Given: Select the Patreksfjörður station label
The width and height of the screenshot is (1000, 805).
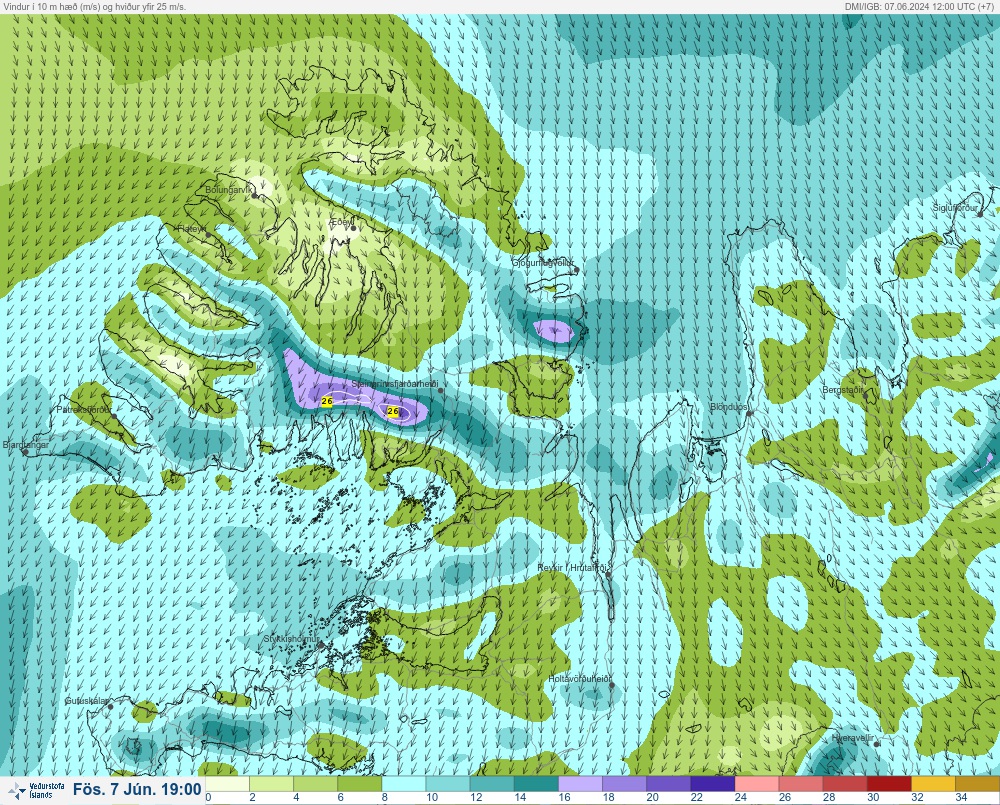Looking at the screenshot, I should pyautogui.click(x=84, y=410).
